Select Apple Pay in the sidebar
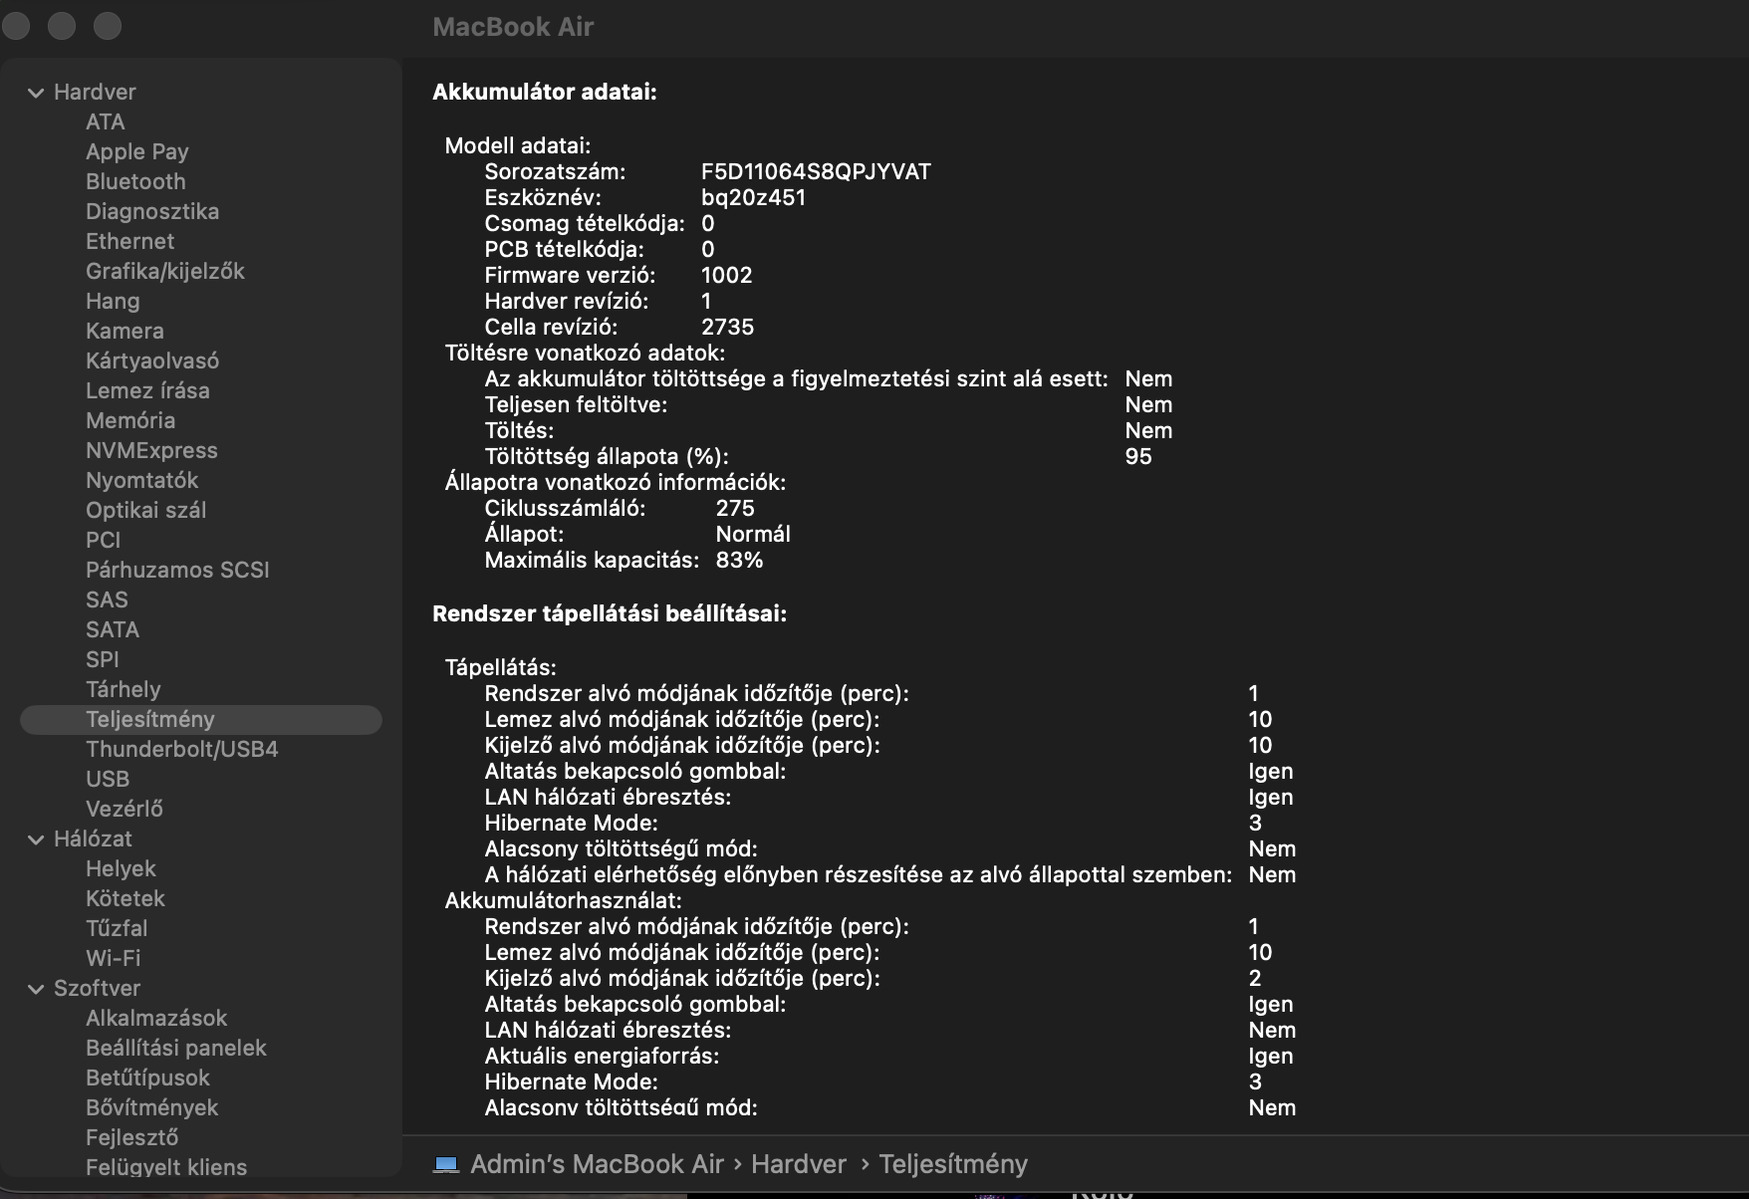 (x=137, y=152)
